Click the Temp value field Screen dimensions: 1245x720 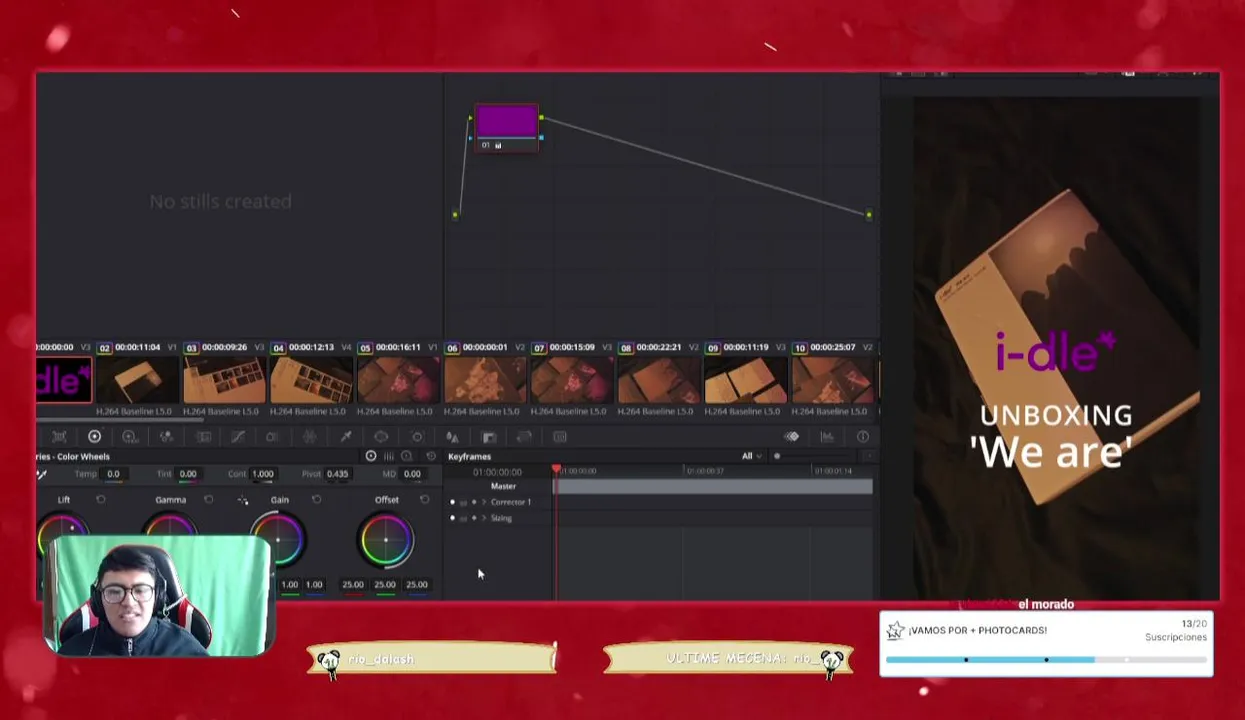(113, 474)
